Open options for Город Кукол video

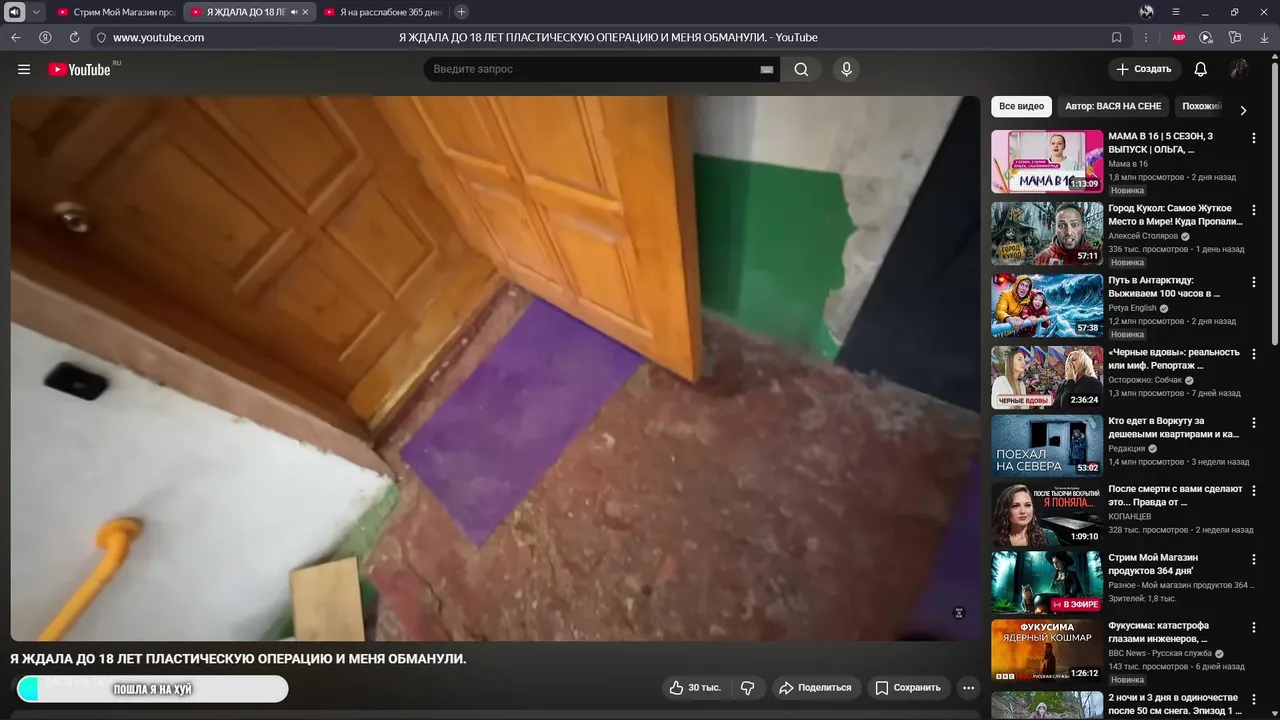[1254, 210]
